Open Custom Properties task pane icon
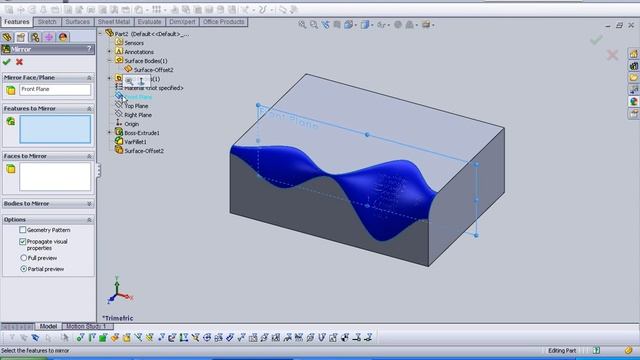 [x=633, y=113]
